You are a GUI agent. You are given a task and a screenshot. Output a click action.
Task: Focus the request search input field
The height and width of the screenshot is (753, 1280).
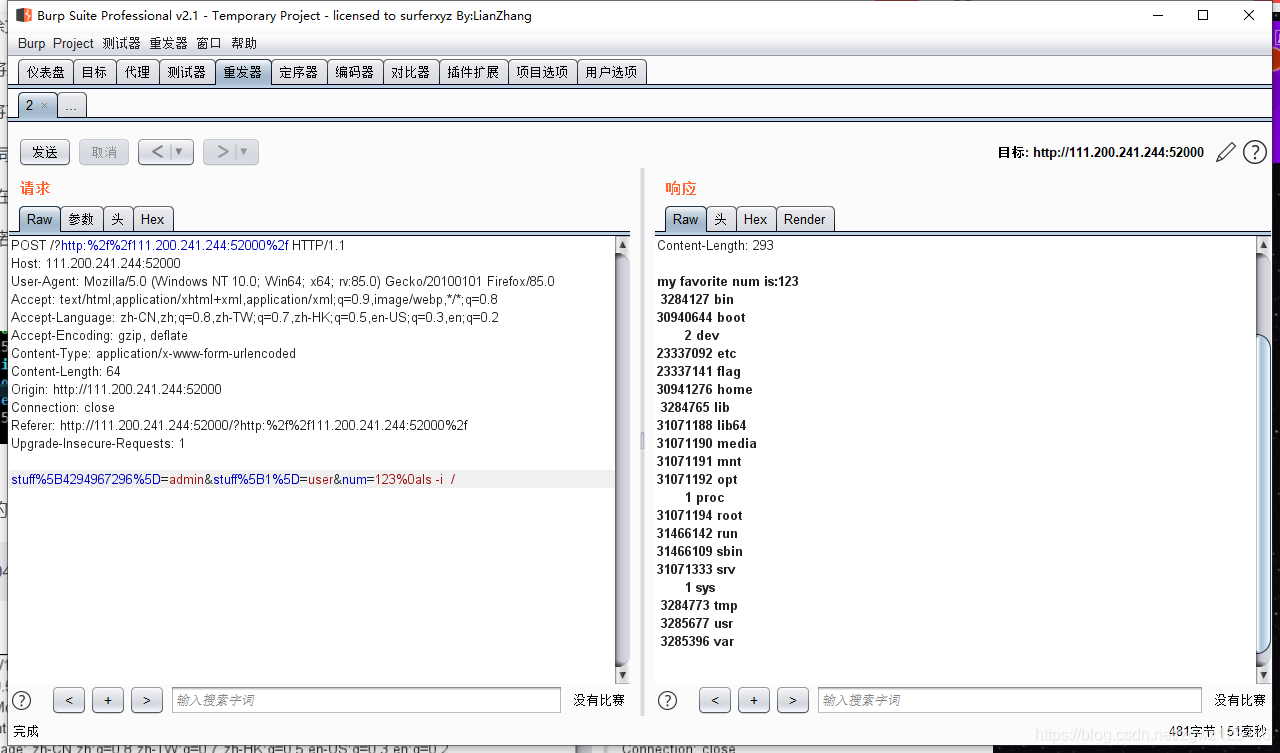(366, 700)
